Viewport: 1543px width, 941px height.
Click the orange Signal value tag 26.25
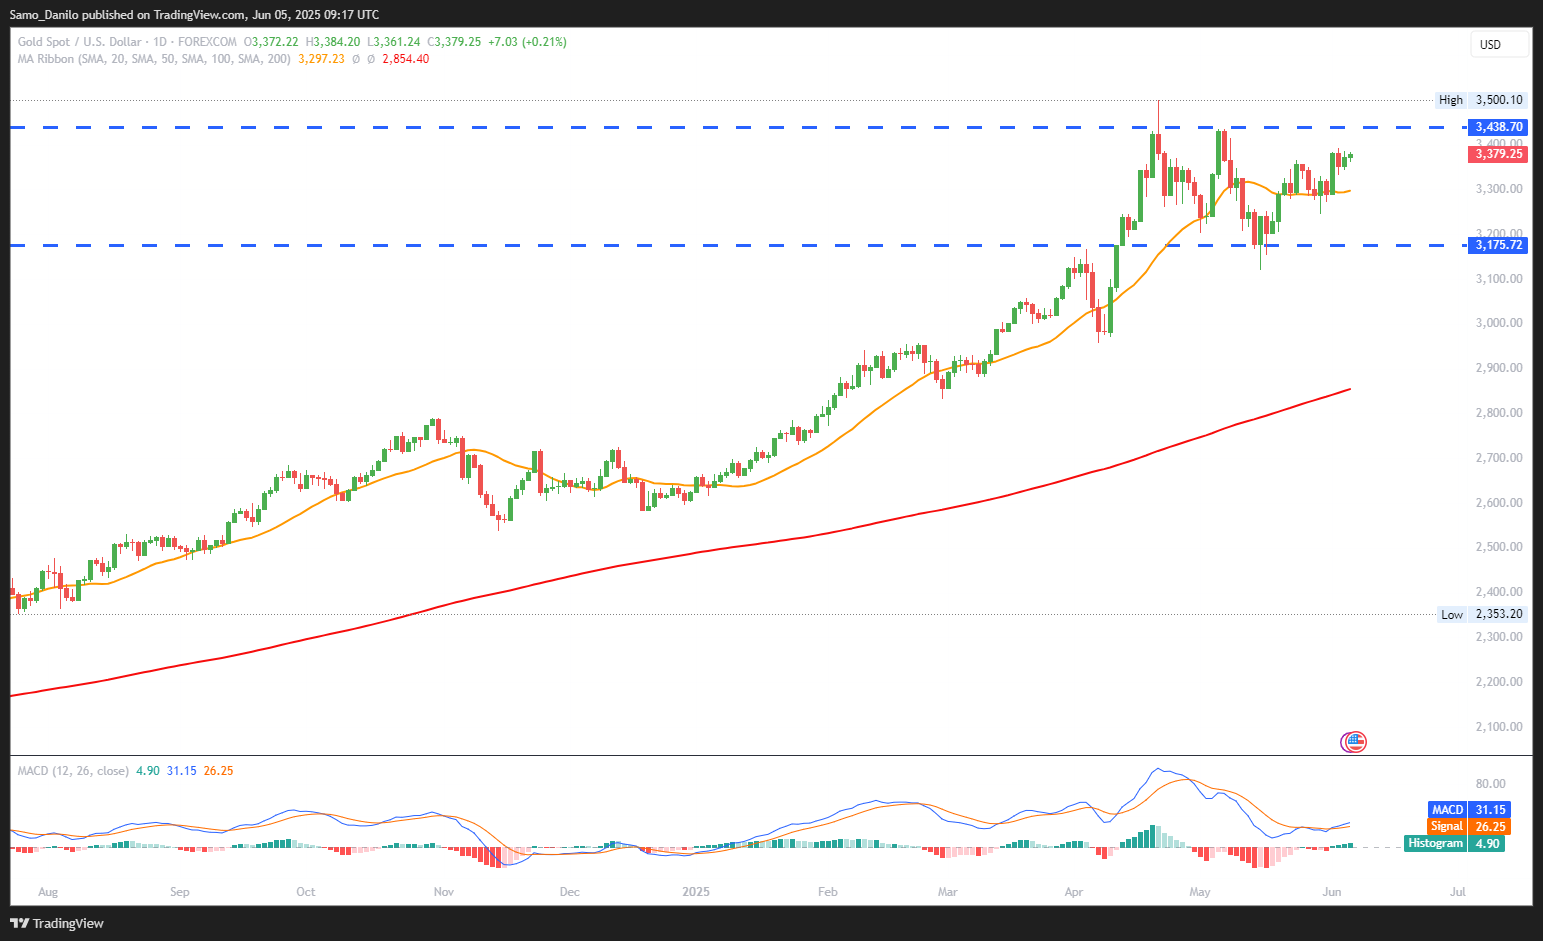coord(1469,827)
